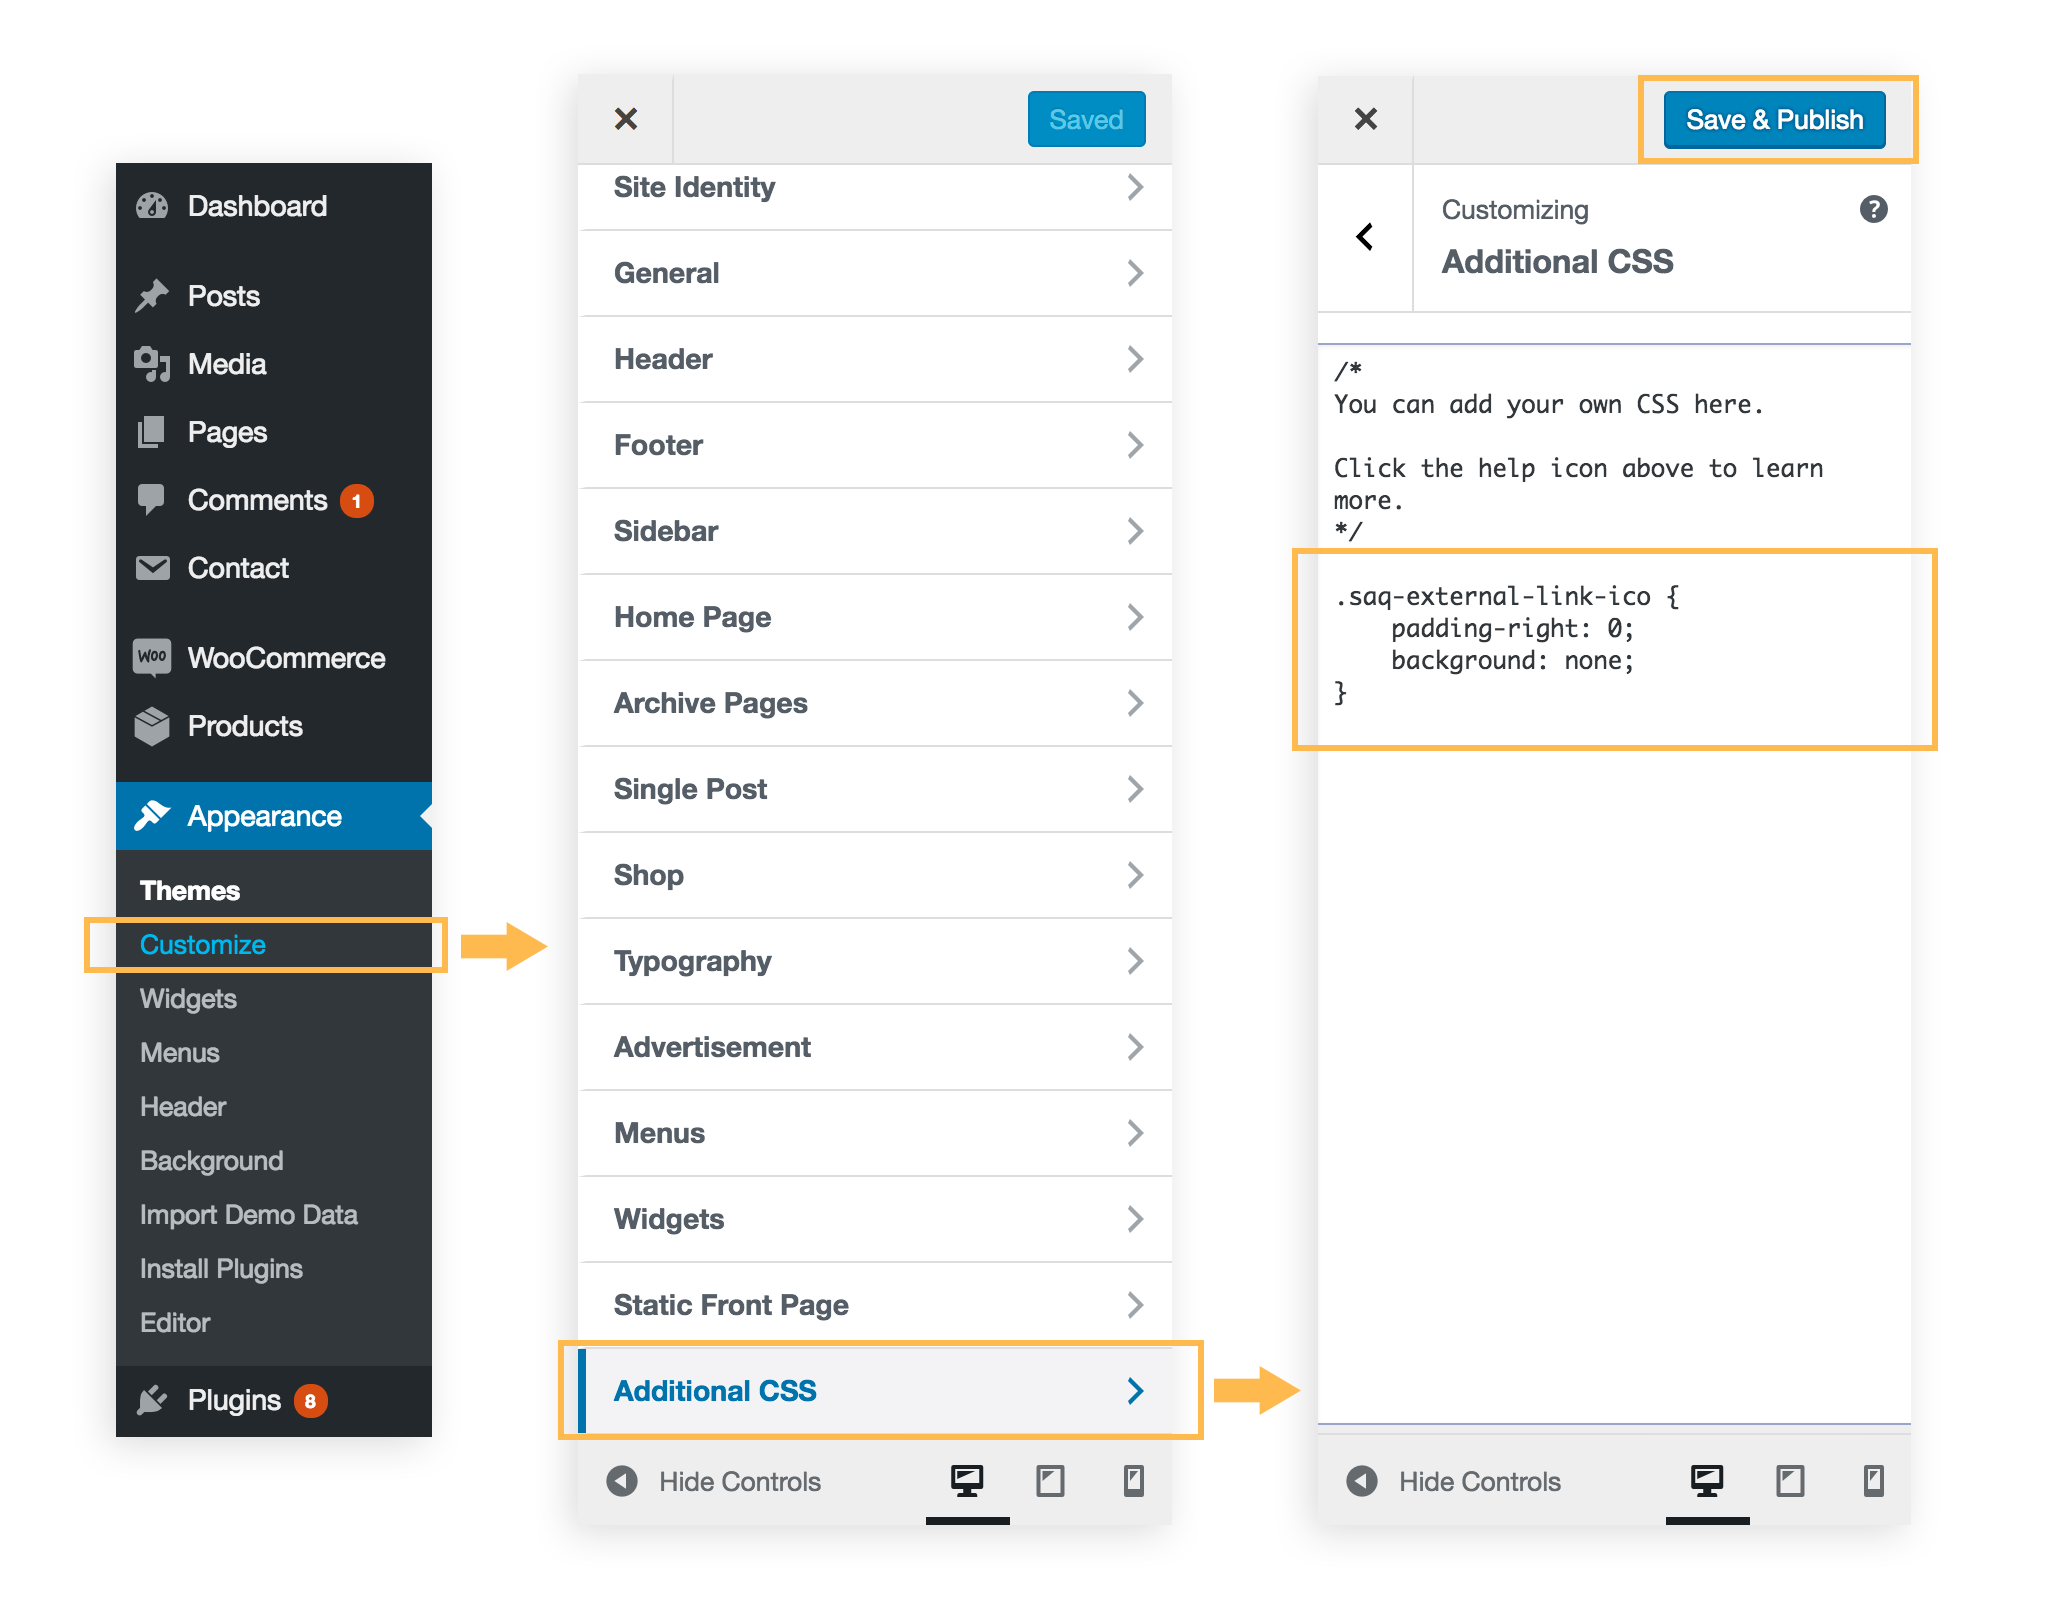Click the Appearance paintbrush icon
The image size is (2066, 1600).
[x=152, y=816]
